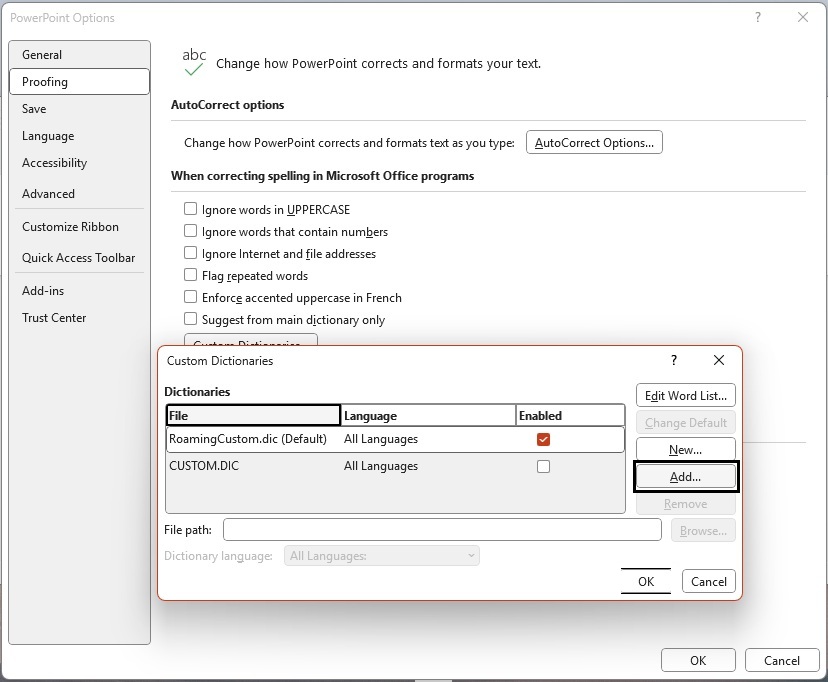Select Quick Access Toolbar in sidebar
The image size is (828, 682).
(78, 258)
